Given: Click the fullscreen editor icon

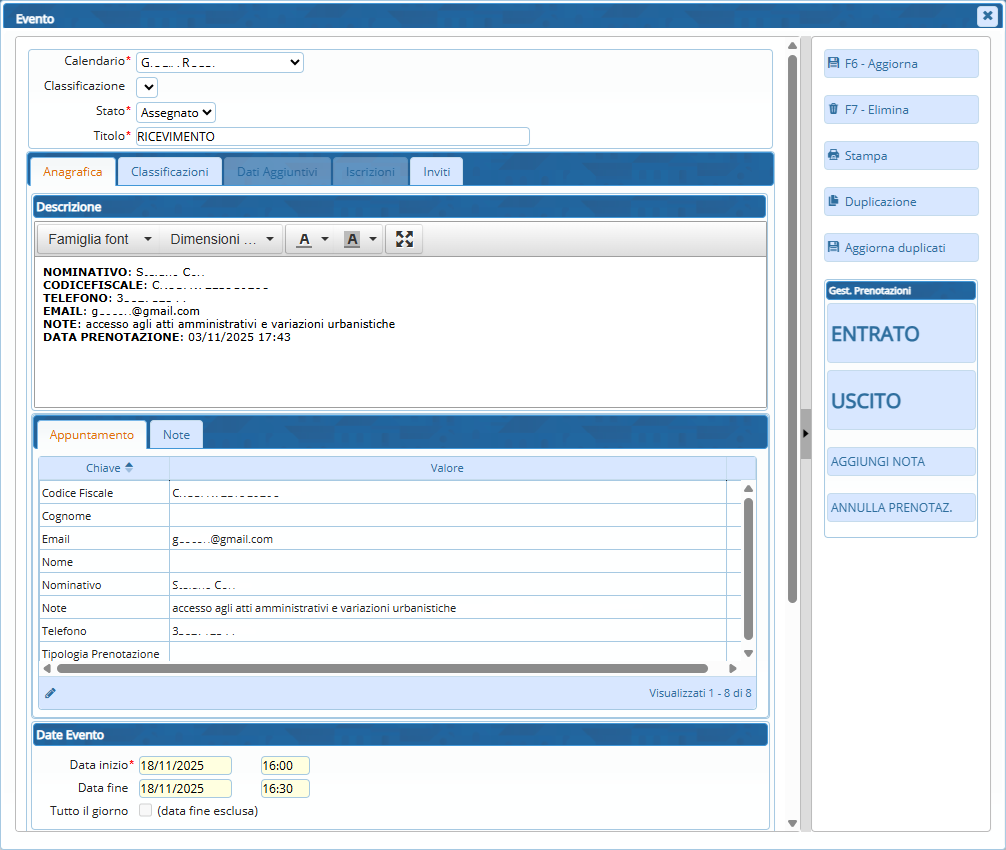Looking at the screenshot, I should coord(404,239).
